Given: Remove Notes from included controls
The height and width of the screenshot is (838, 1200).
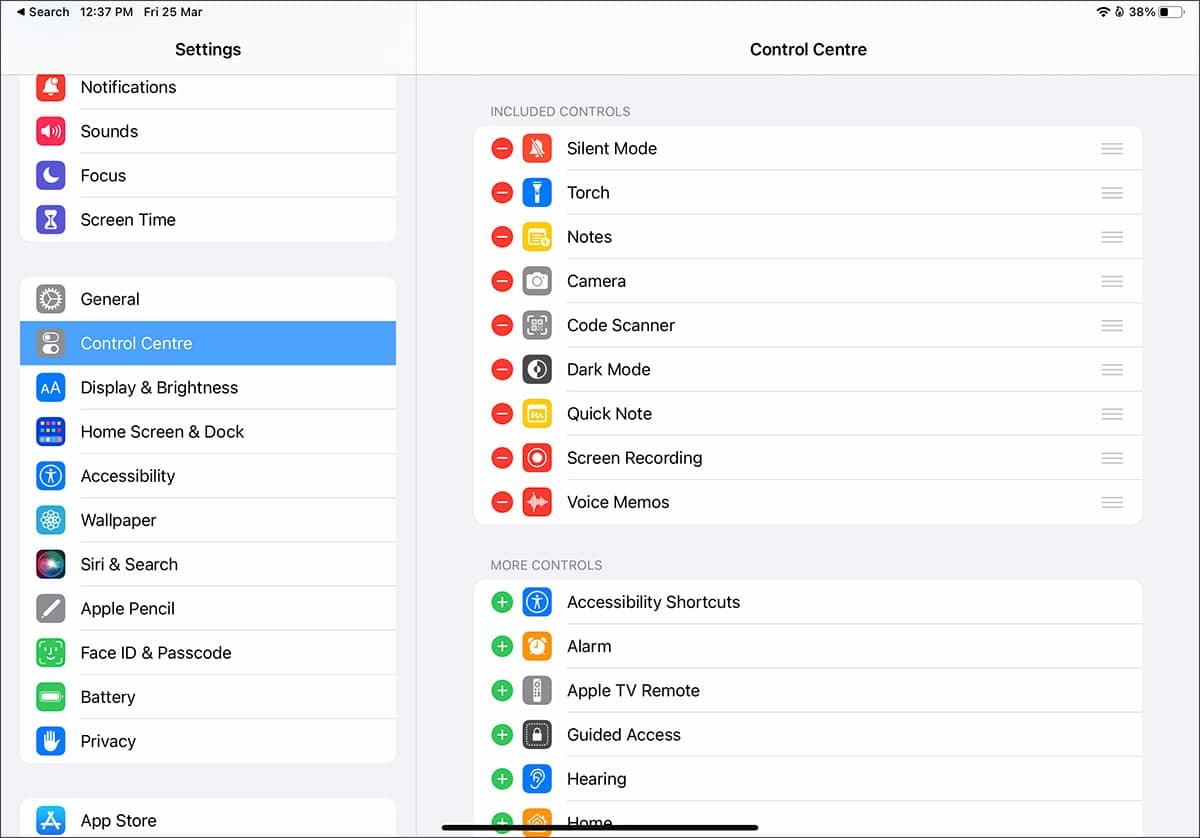Looking at the screenshot, I should click(x=501, y=237).
